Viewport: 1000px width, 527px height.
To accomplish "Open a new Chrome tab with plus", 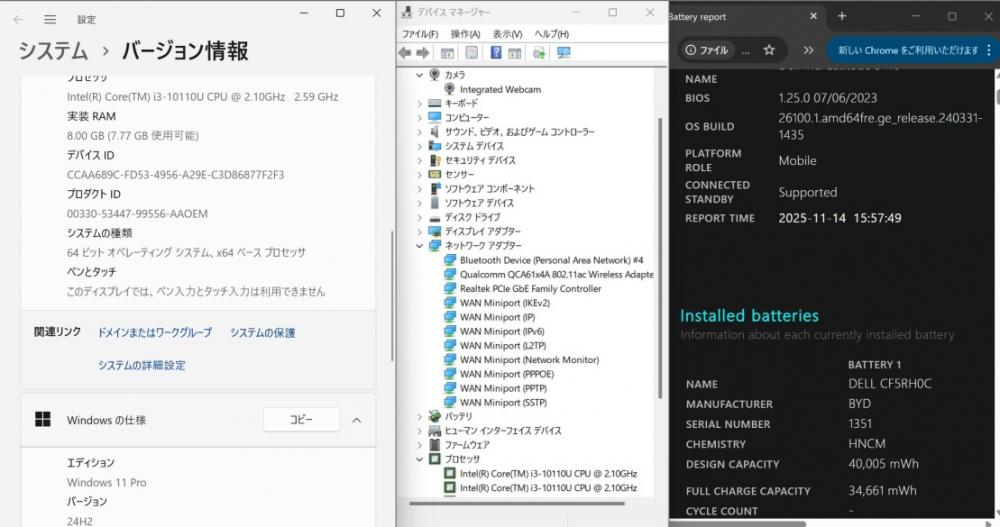I will 842,16.
